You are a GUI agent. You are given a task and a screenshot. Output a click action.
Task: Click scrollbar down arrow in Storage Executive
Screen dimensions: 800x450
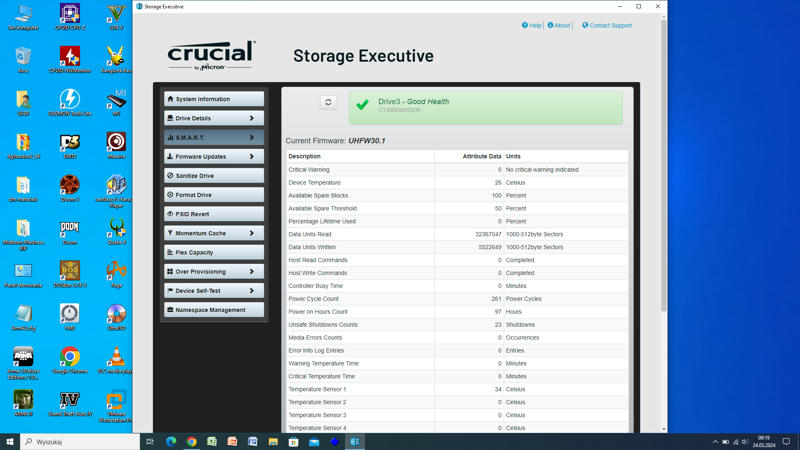click(663, 429)
